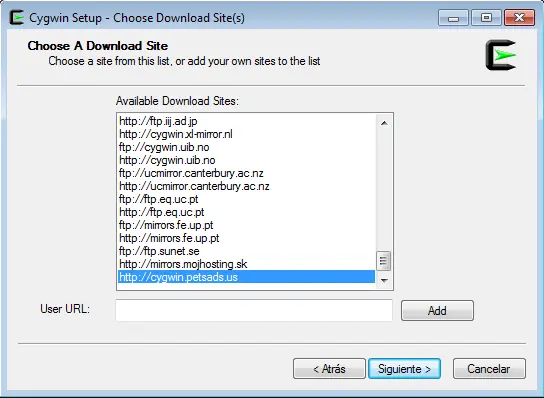Focus the User URL text field
The width and height of the screenshot is (544, 398).
[254, 310]
